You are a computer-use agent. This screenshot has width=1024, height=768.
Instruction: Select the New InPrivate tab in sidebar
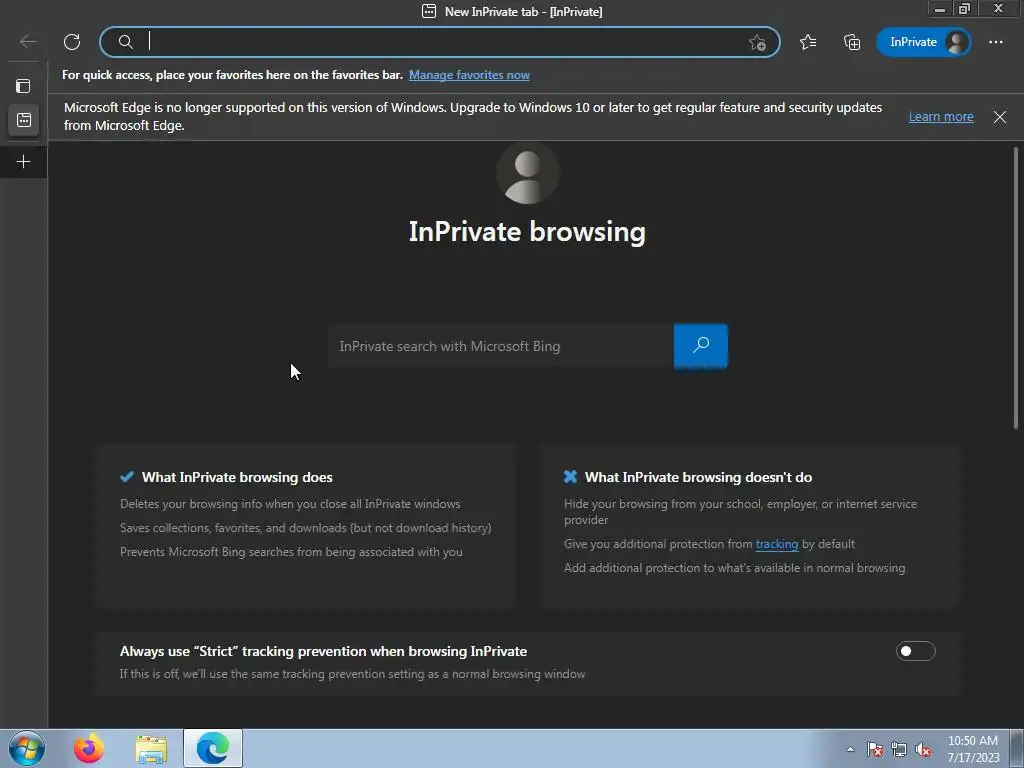click(24, 120)
